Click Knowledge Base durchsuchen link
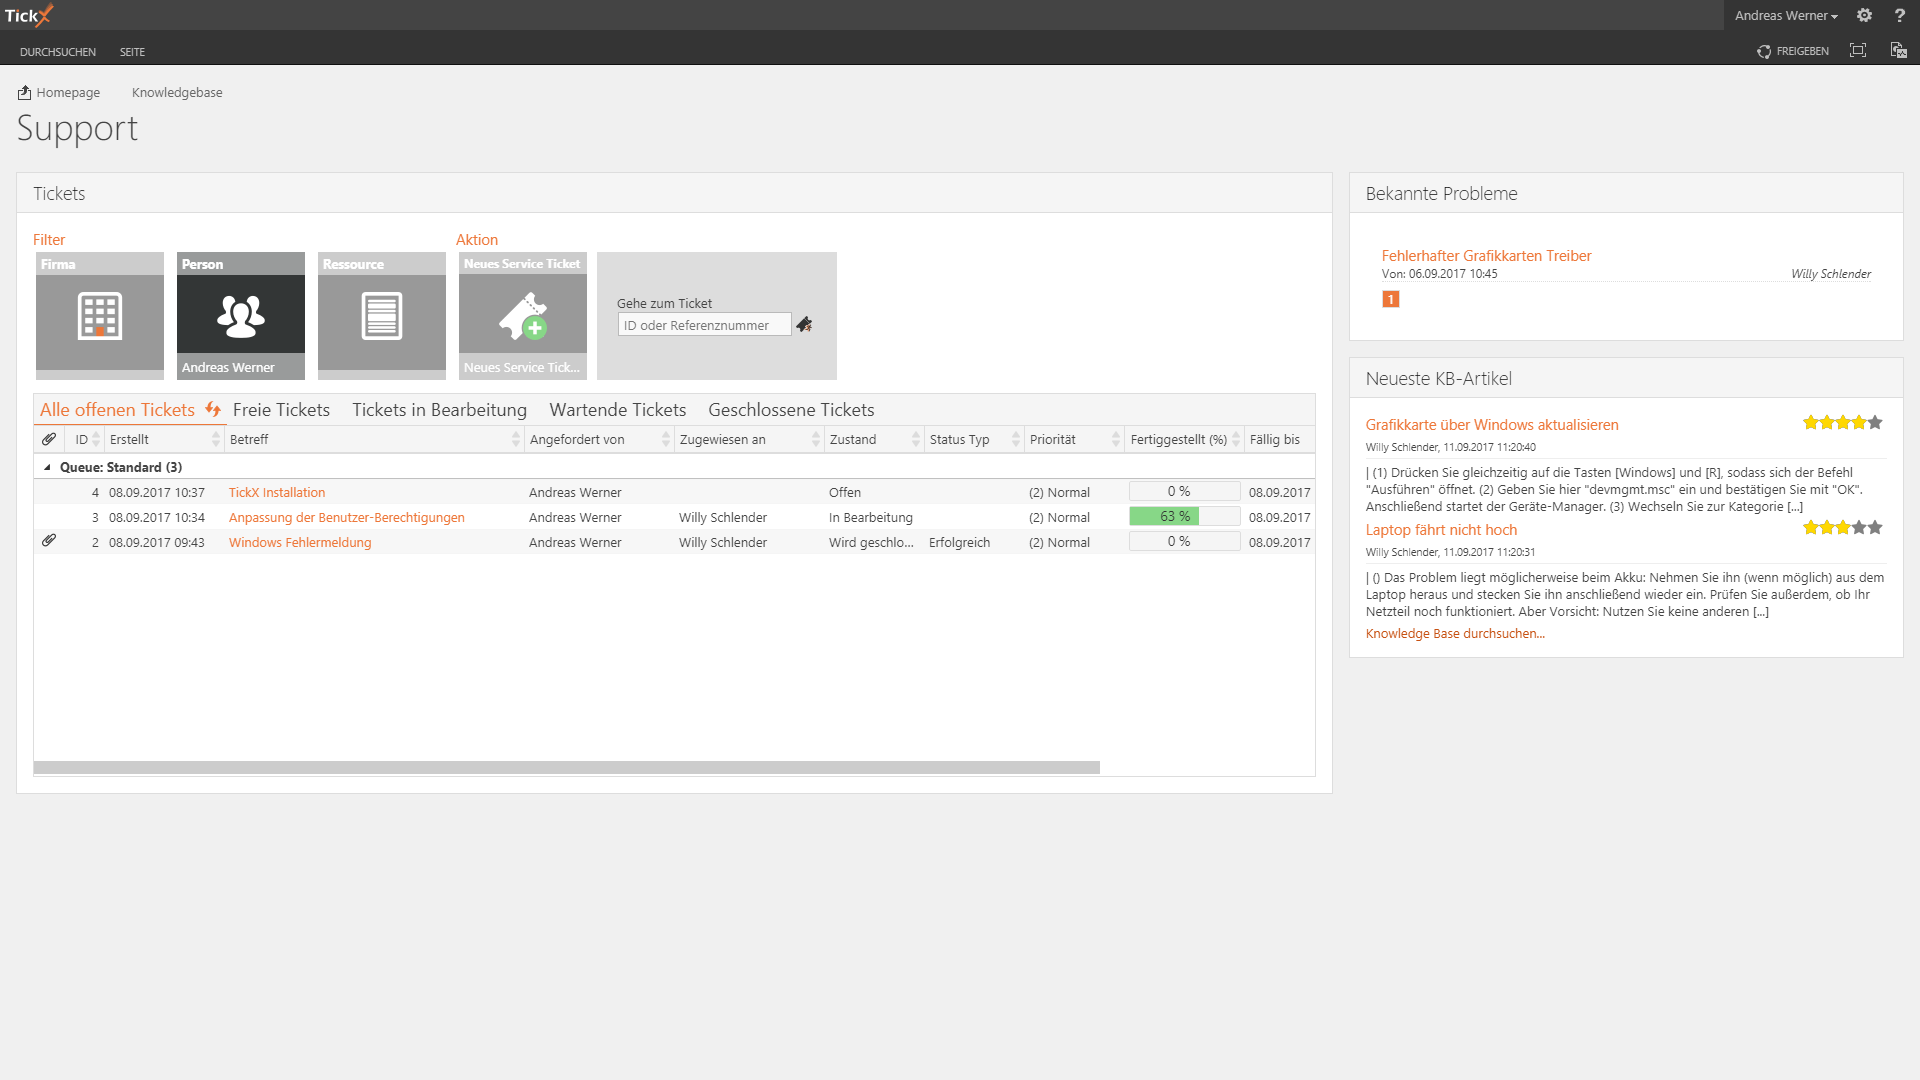 click(x=1455, y=634)
